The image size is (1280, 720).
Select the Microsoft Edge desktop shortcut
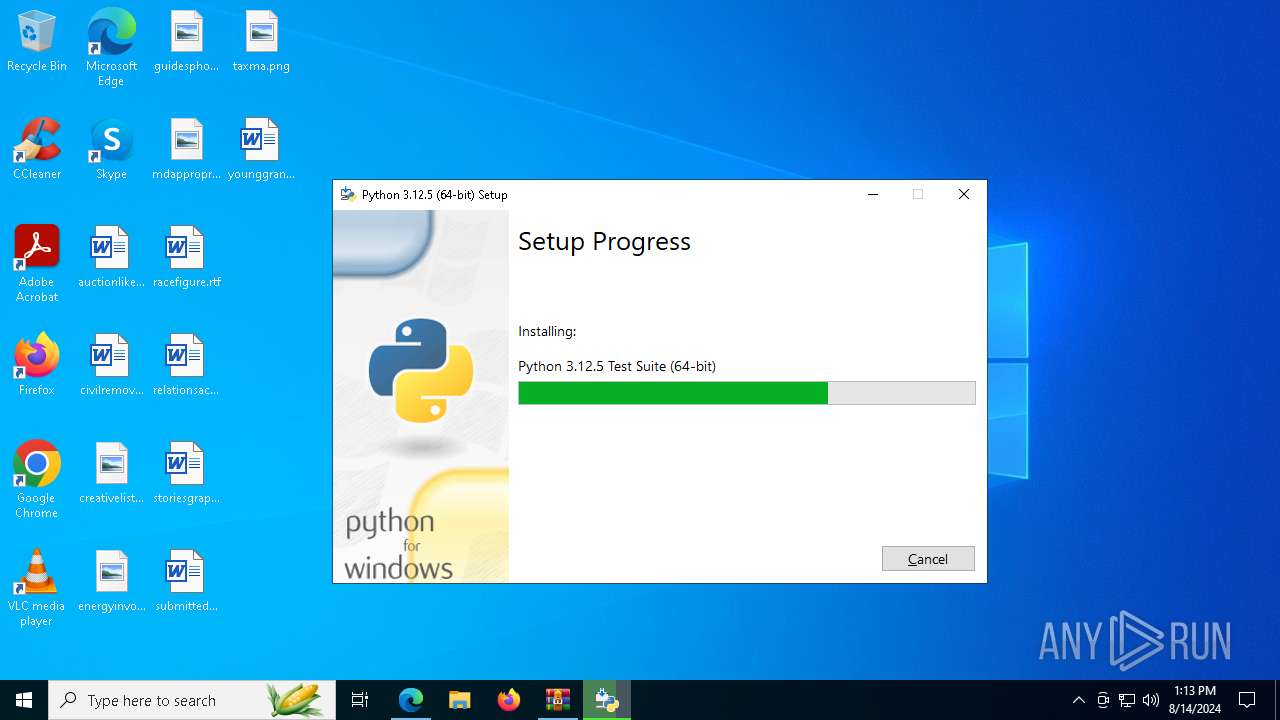coord(111,48)
